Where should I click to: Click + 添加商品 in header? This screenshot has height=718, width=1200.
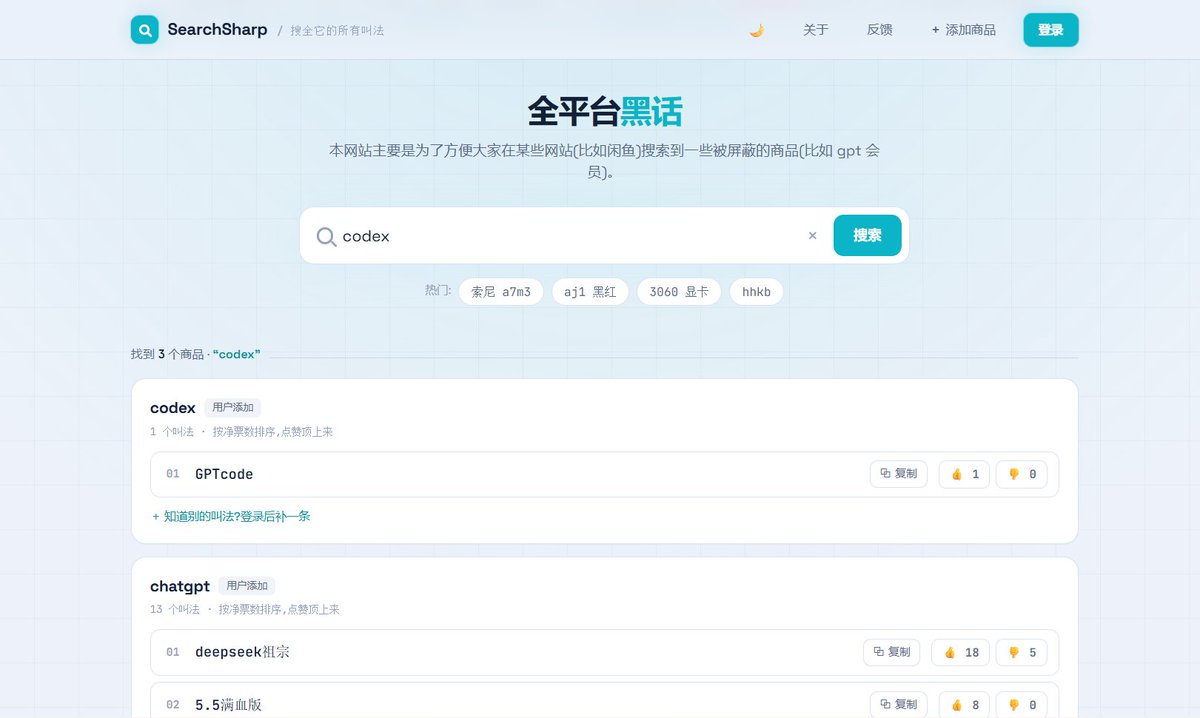pos(964,30)
